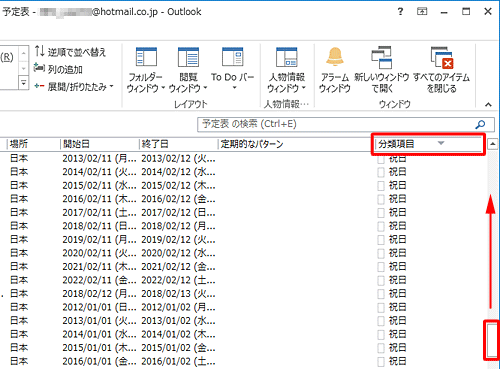Click arrangement gallery up arrow
The height and width of the screenshot is (369, 500).
tap(23, 53)
